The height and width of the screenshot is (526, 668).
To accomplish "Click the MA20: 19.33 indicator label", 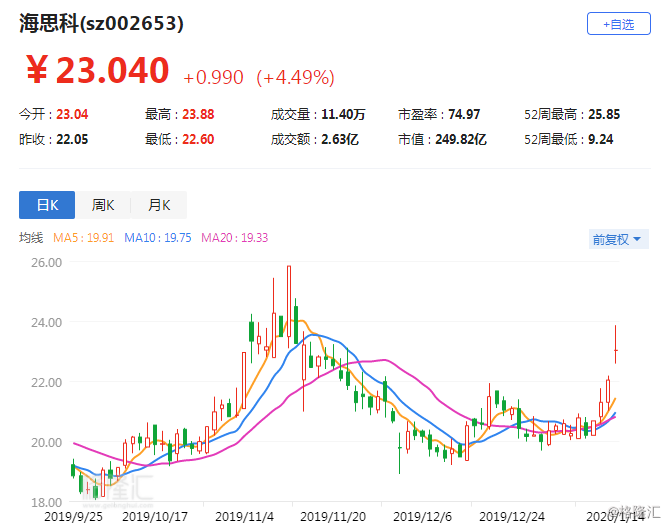I will click(234, 238).
